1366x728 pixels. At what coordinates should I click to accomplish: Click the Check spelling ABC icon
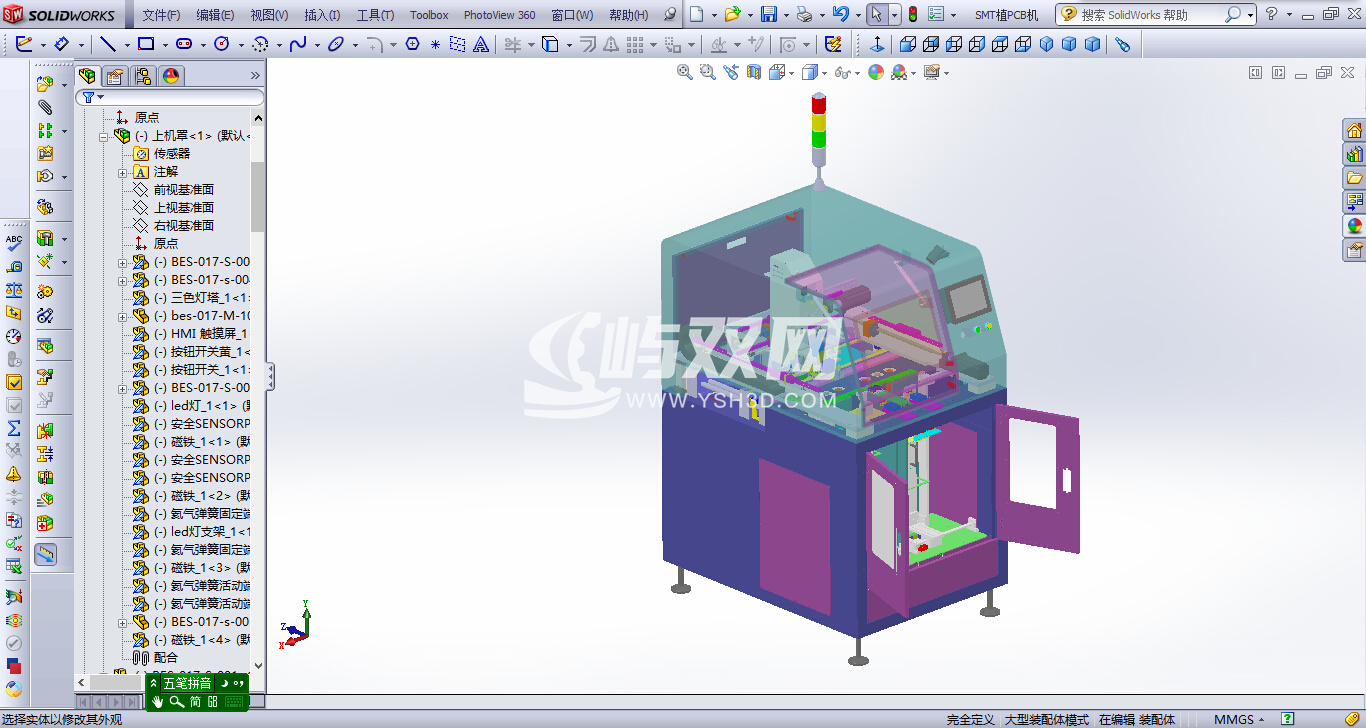14,243
